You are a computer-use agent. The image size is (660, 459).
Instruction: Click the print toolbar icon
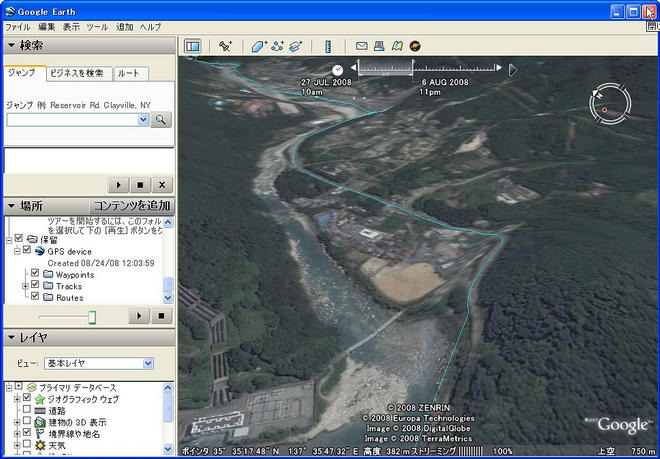click(x=379, y=46)
